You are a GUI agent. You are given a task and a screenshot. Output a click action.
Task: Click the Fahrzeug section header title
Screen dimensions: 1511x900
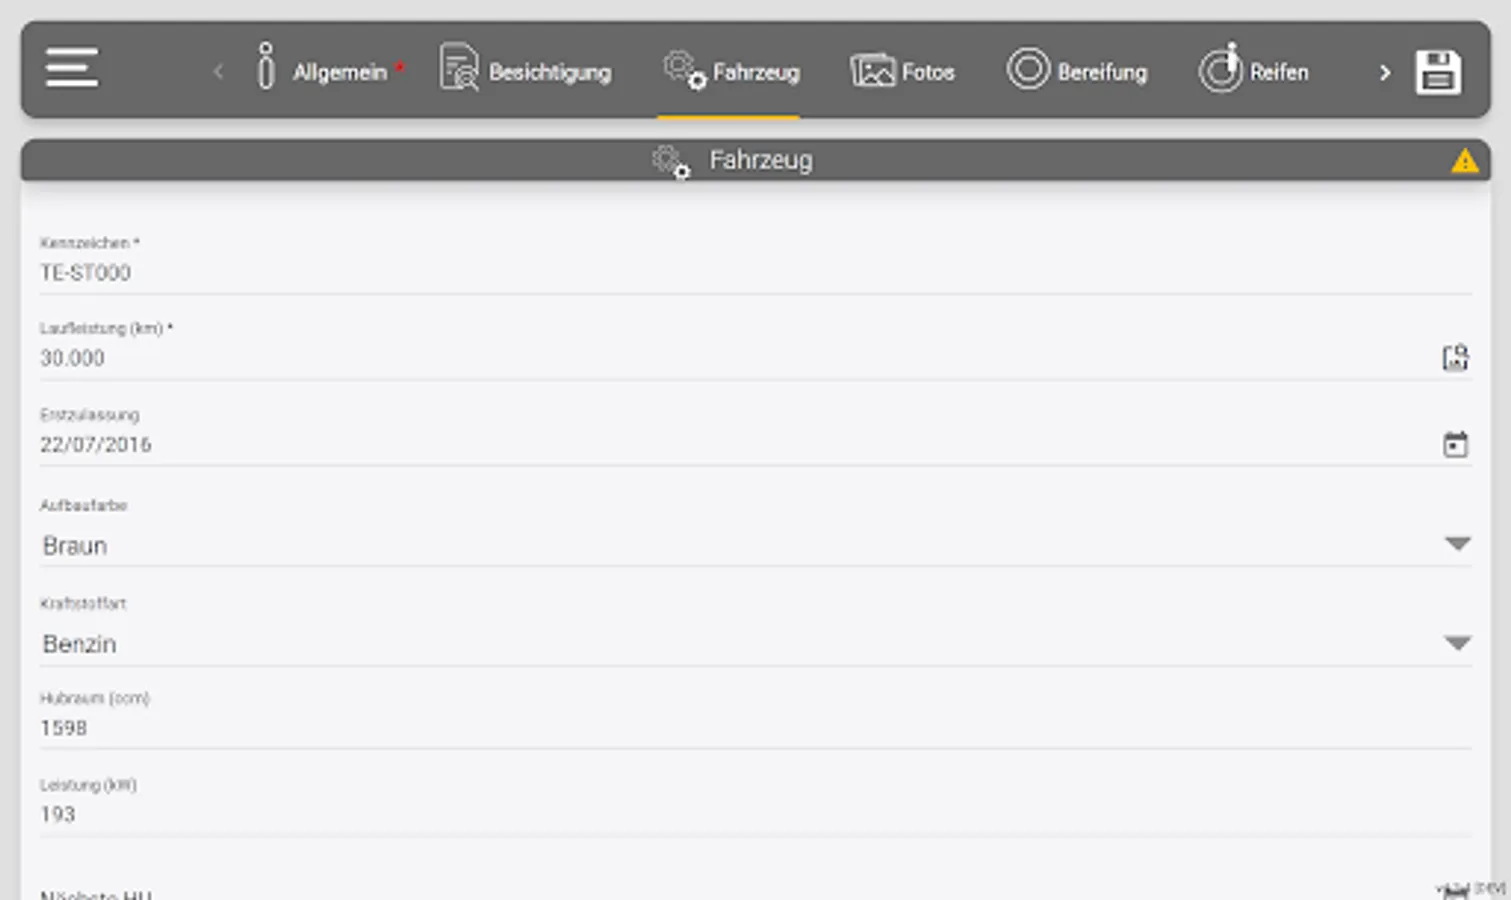point(761,160)
